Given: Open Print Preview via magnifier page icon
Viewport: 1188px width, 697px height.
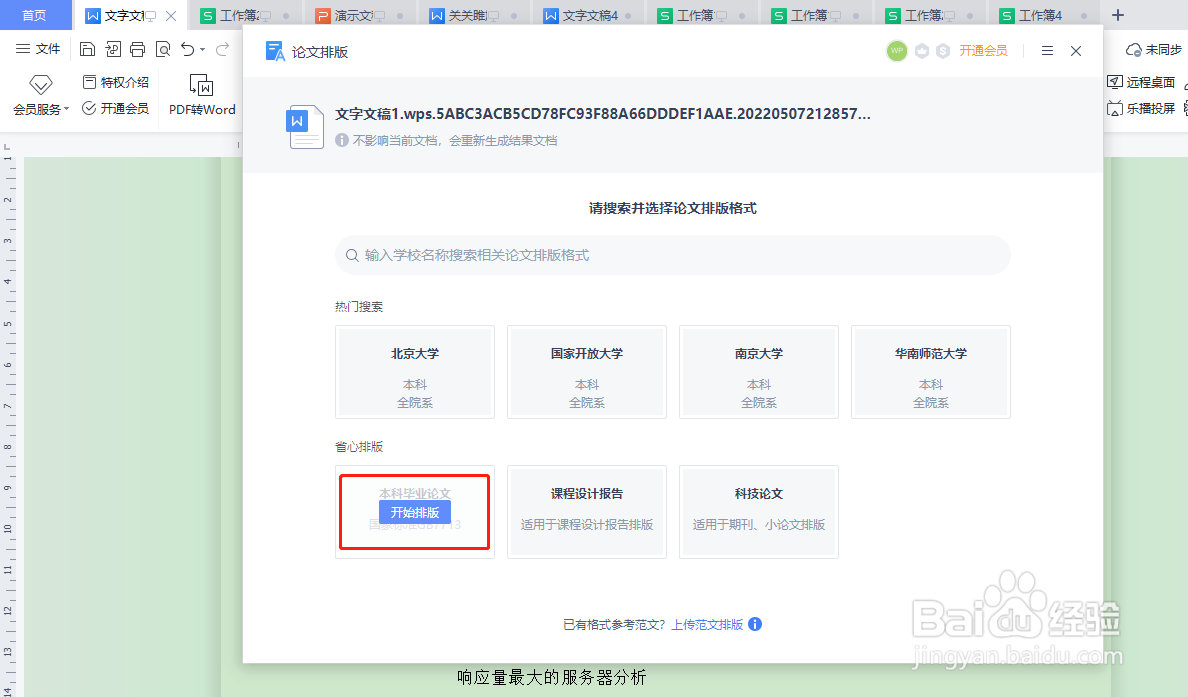Looking at the screenshot, I should [163, 49].
